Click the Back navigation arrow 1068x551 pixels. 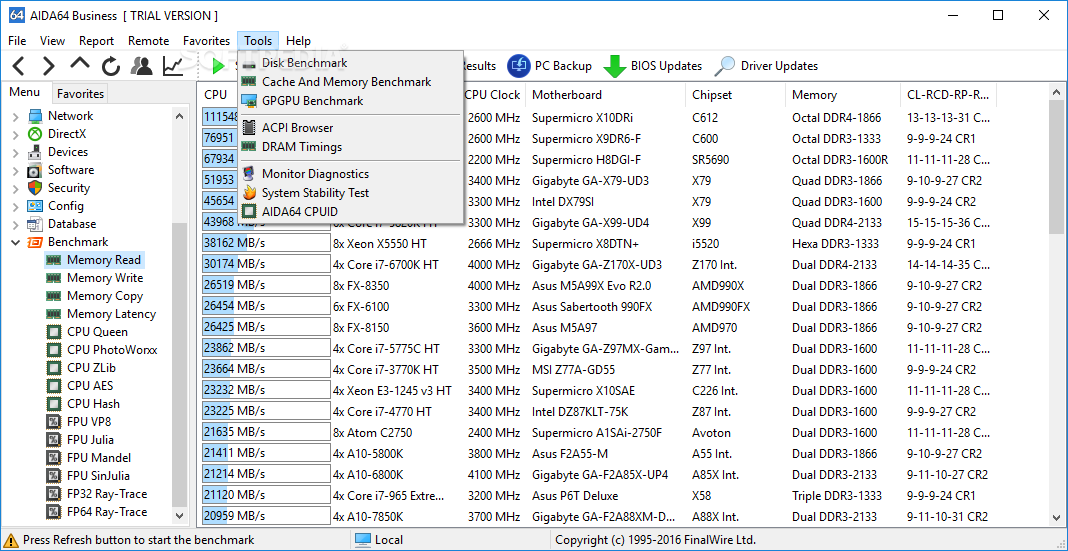[18, 66]
